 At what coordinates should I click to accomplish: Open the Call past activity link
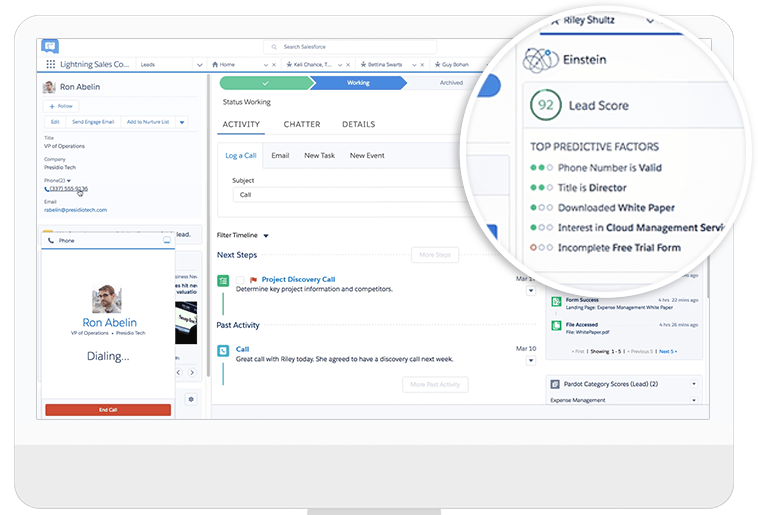[242, 349]
